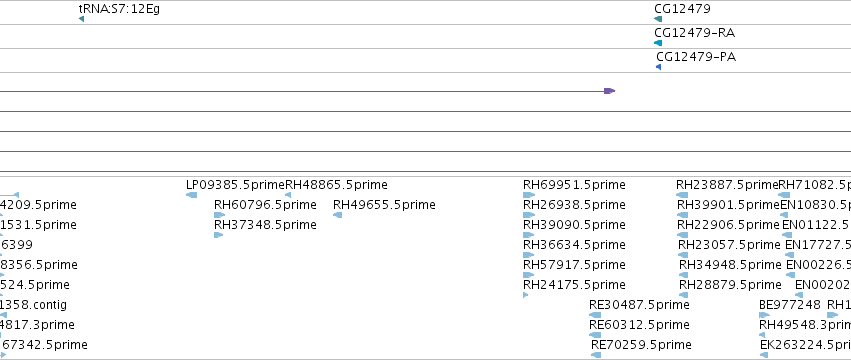Click the RH60796.5prime label
851x360 pixels.
[265, 205]
